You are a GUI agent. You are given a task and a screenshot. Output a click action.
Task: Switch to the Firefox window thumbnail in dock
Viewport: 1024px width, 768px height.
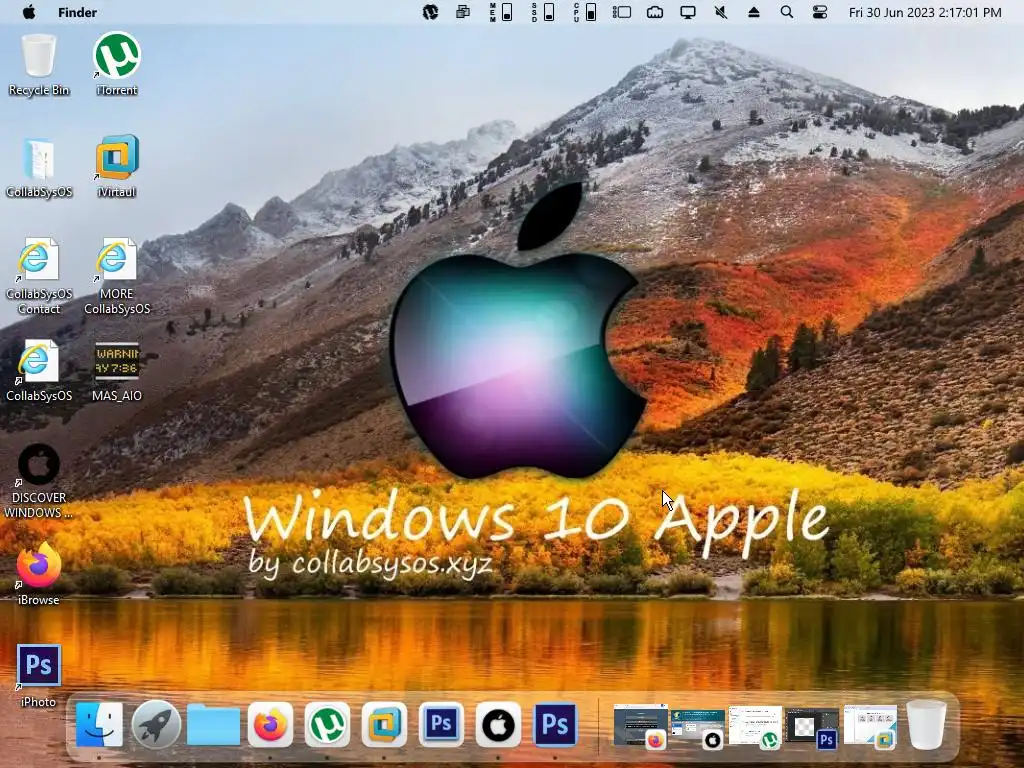click(x=641, y=725)
